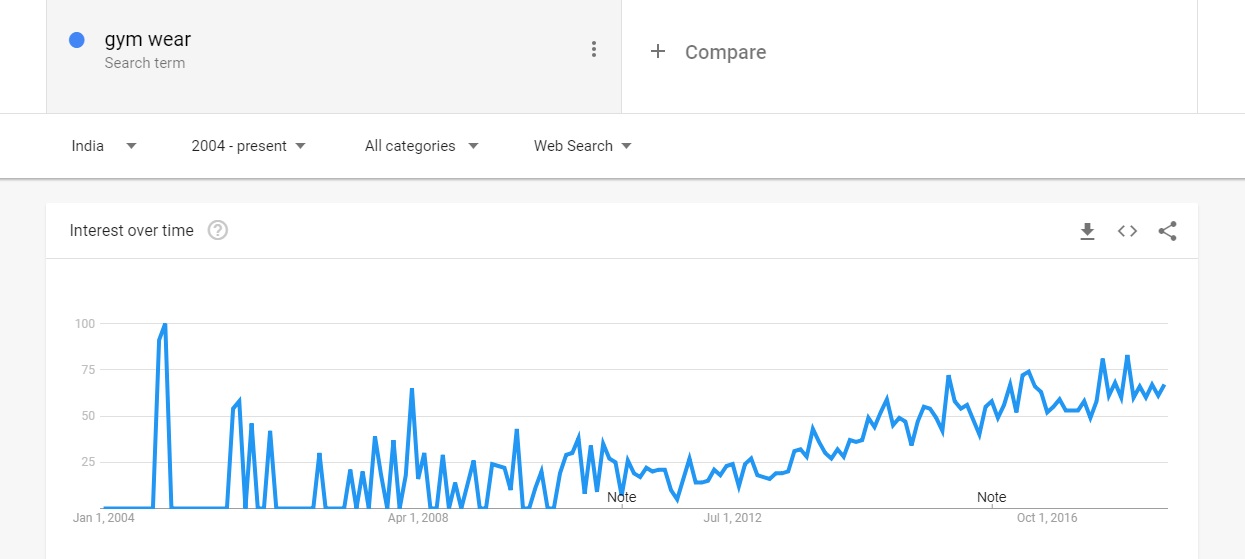
Task: Open the Interest over time help icon
Action: [218, 231]
